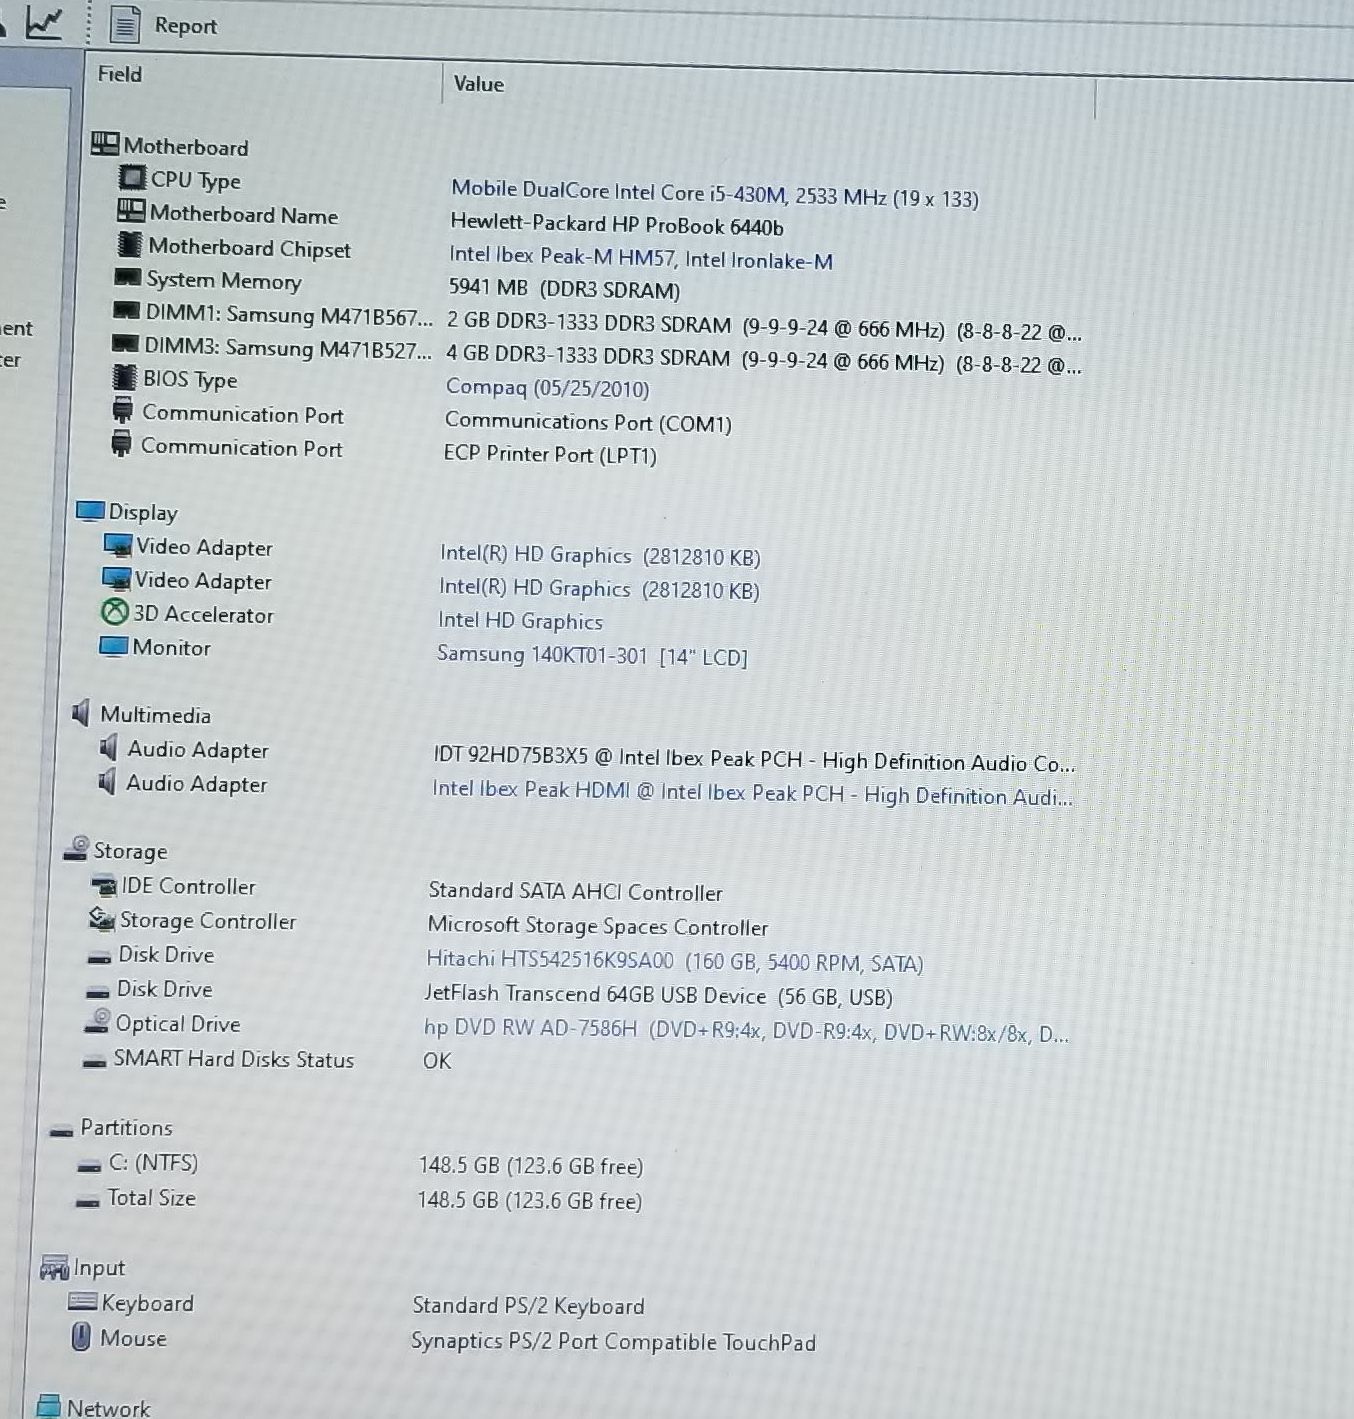Select the Optical Drive field label
1354x1419 pixels.
tap(177, 1023)
